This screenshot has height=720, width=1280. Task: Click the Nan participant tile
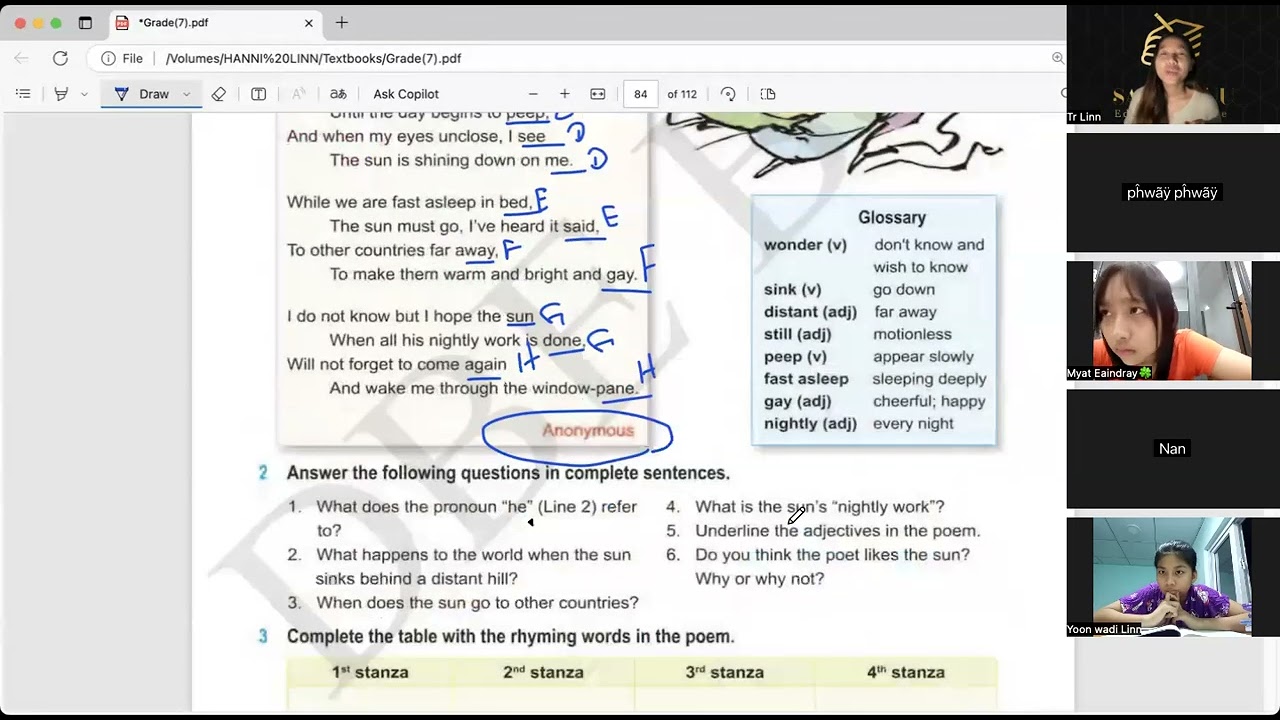pyautogui.click(x=1172, y=449)
